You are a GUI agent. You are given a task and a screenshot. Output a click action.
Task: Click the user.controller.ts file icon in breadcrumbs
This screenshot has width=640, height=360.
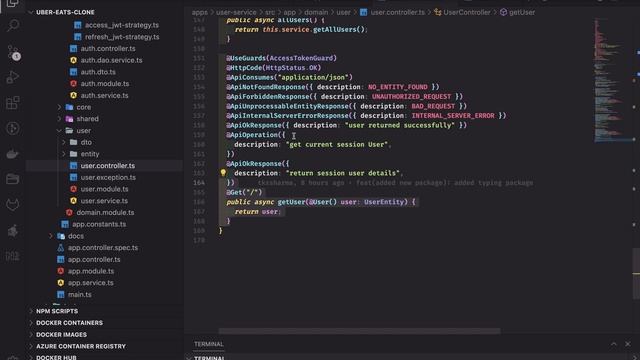(x=363, y=12)
